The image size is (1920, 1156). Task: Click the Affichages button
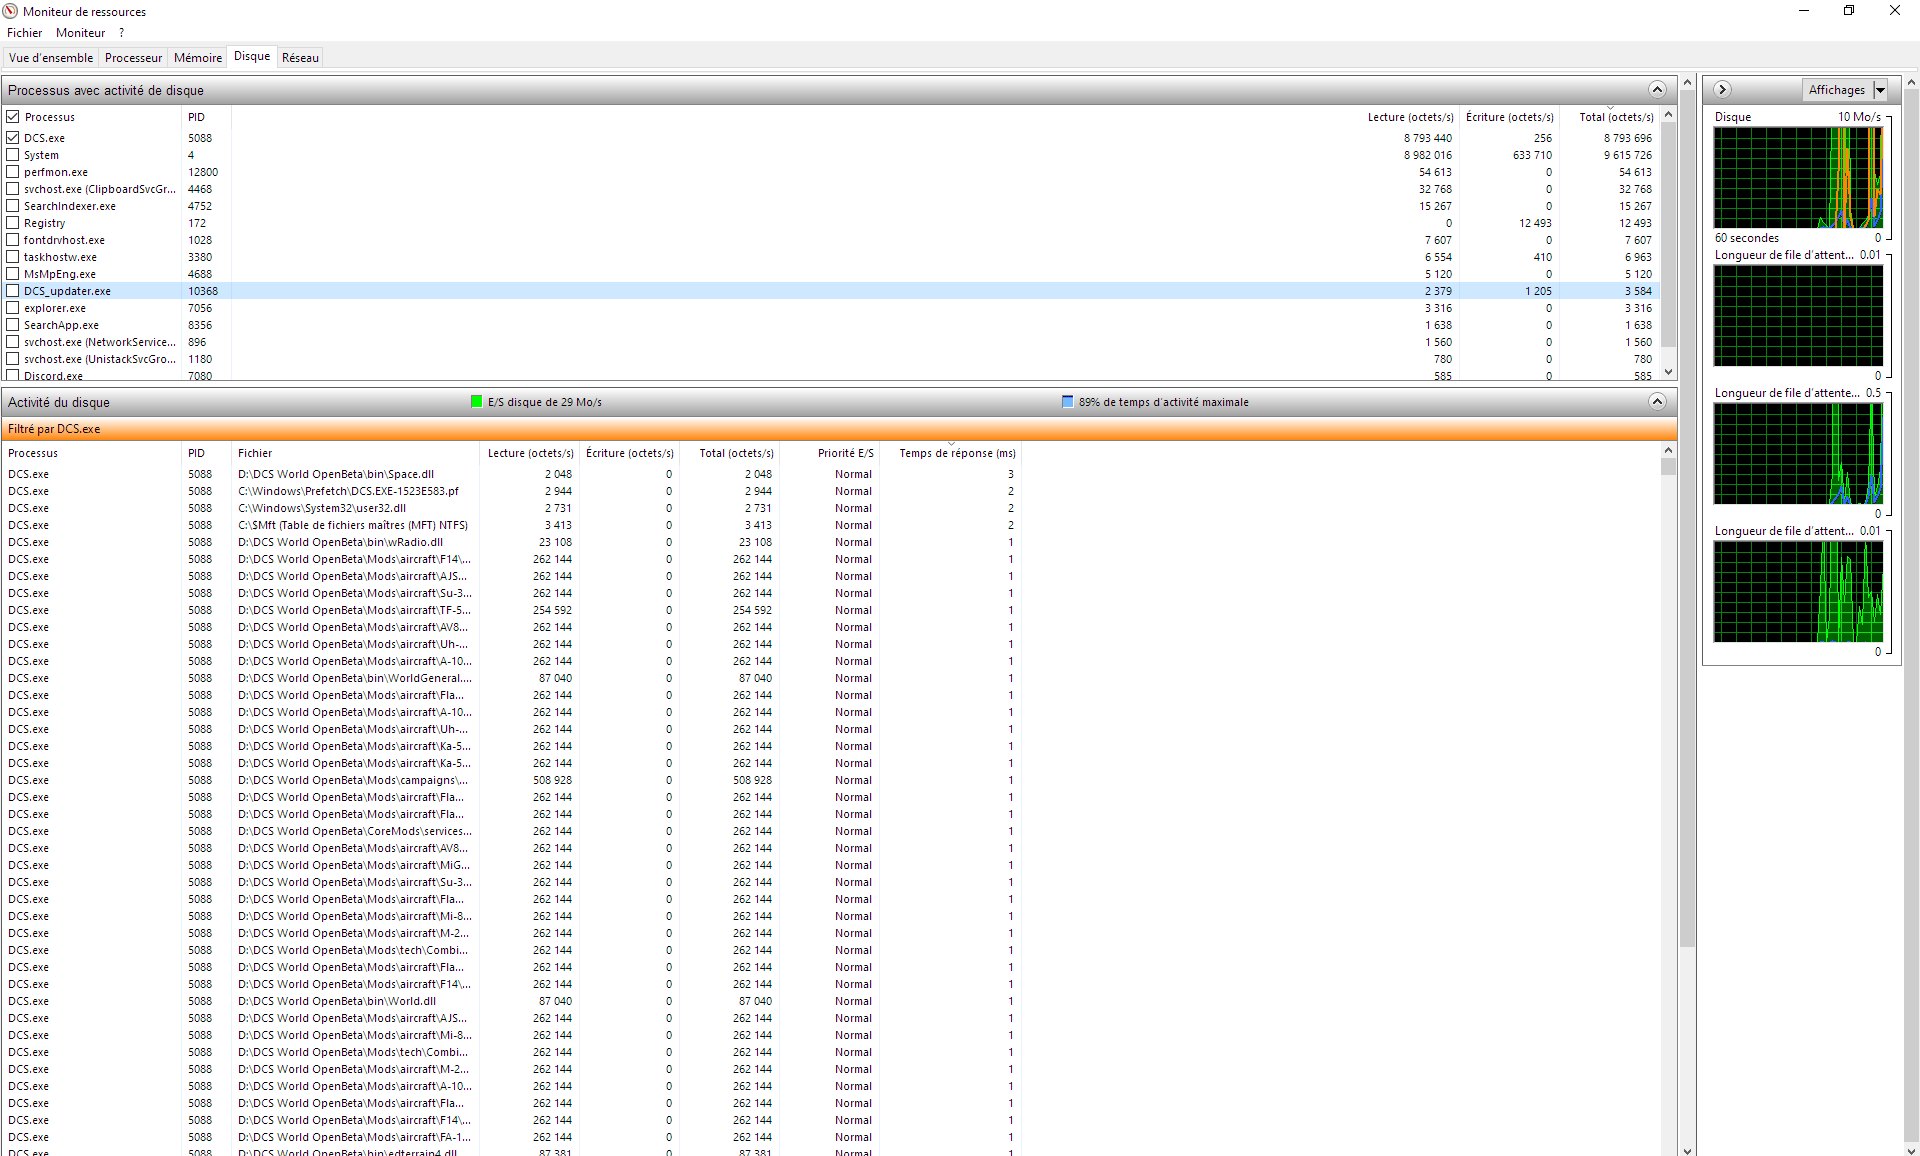click(x=1837, y=90)
